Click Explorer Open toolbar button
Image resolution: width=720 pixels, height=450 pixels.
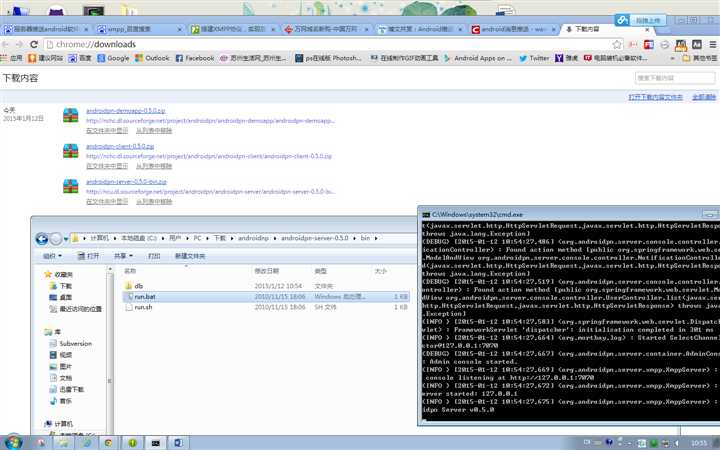(88, 256)
